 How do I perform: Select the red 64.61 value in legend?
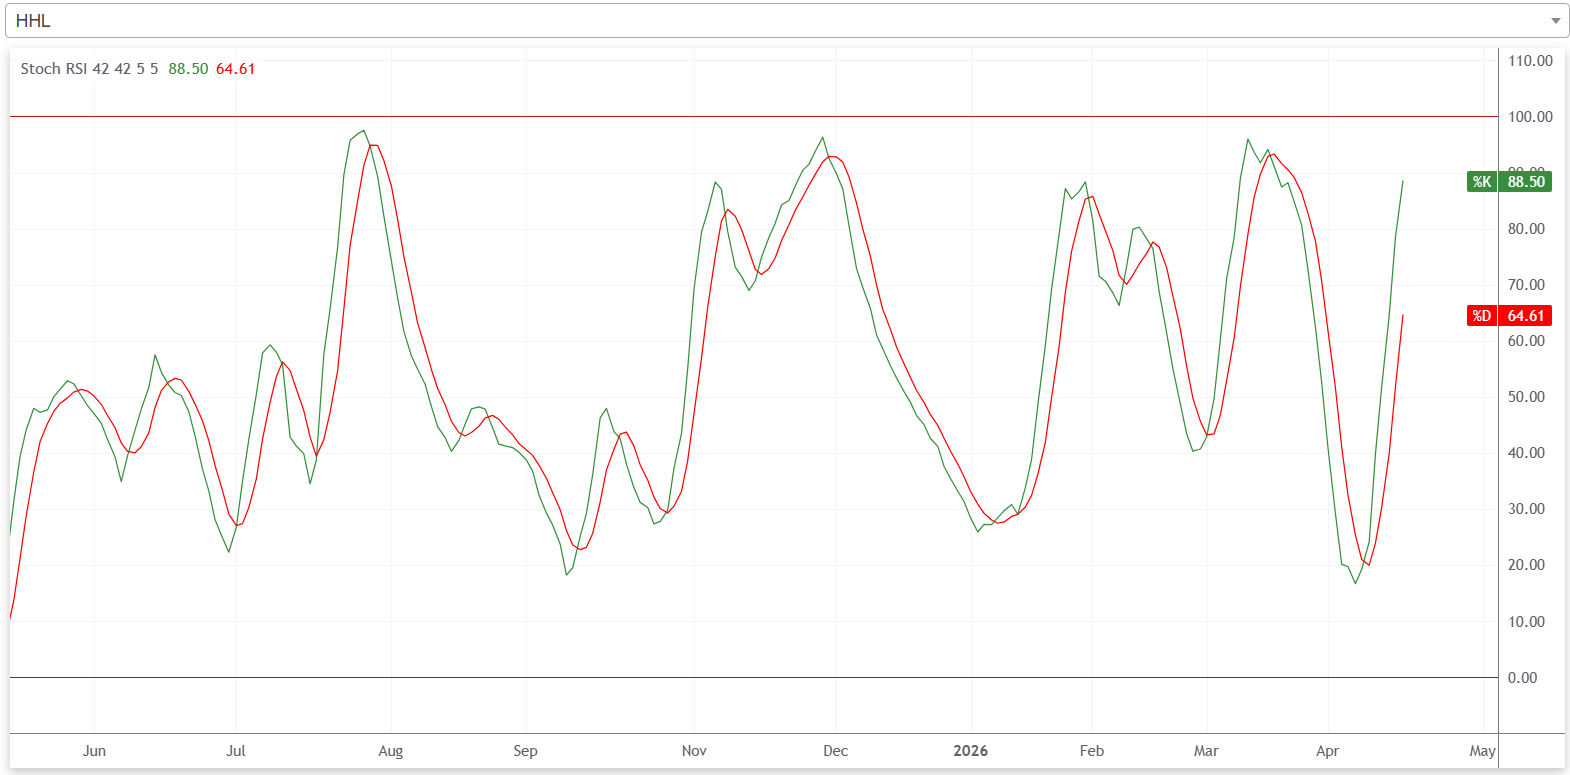(x=236, y=69)
